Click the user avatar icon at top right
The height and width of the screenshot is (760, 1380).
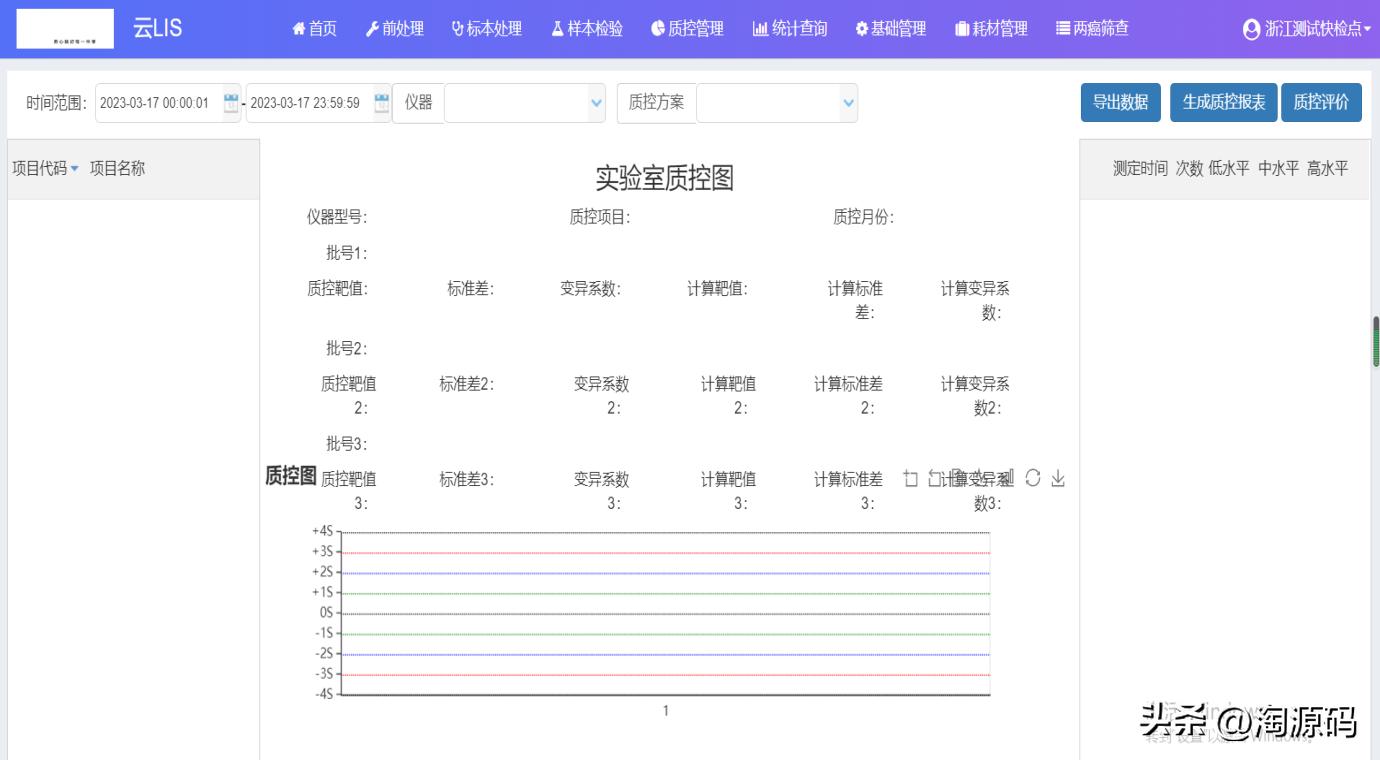click(1250, 29)
